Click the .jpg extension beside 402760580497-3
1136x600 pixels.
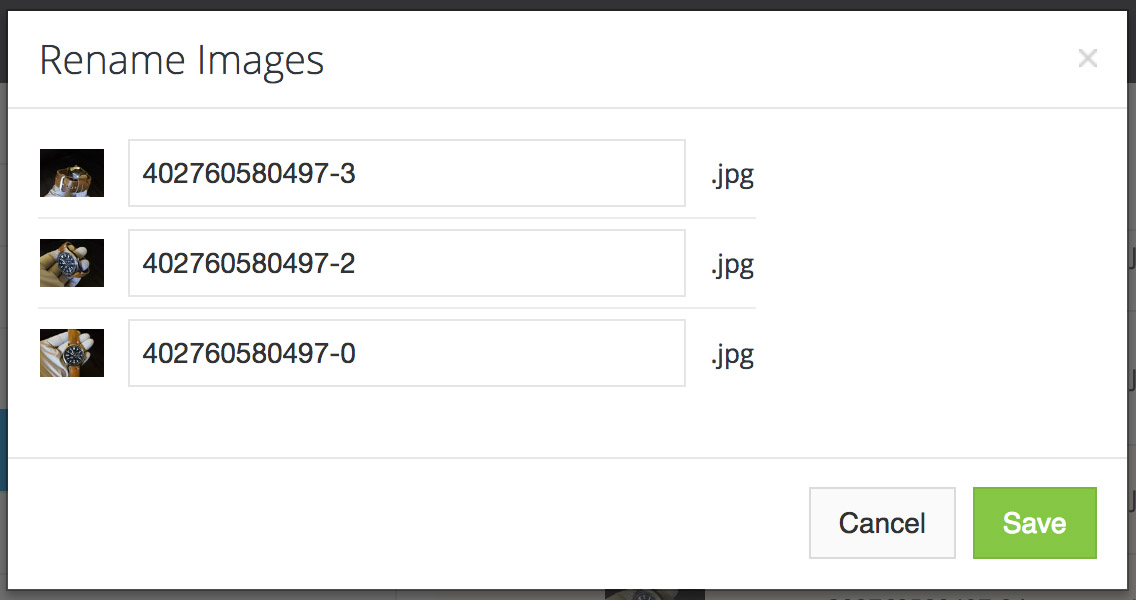[732, 175]
